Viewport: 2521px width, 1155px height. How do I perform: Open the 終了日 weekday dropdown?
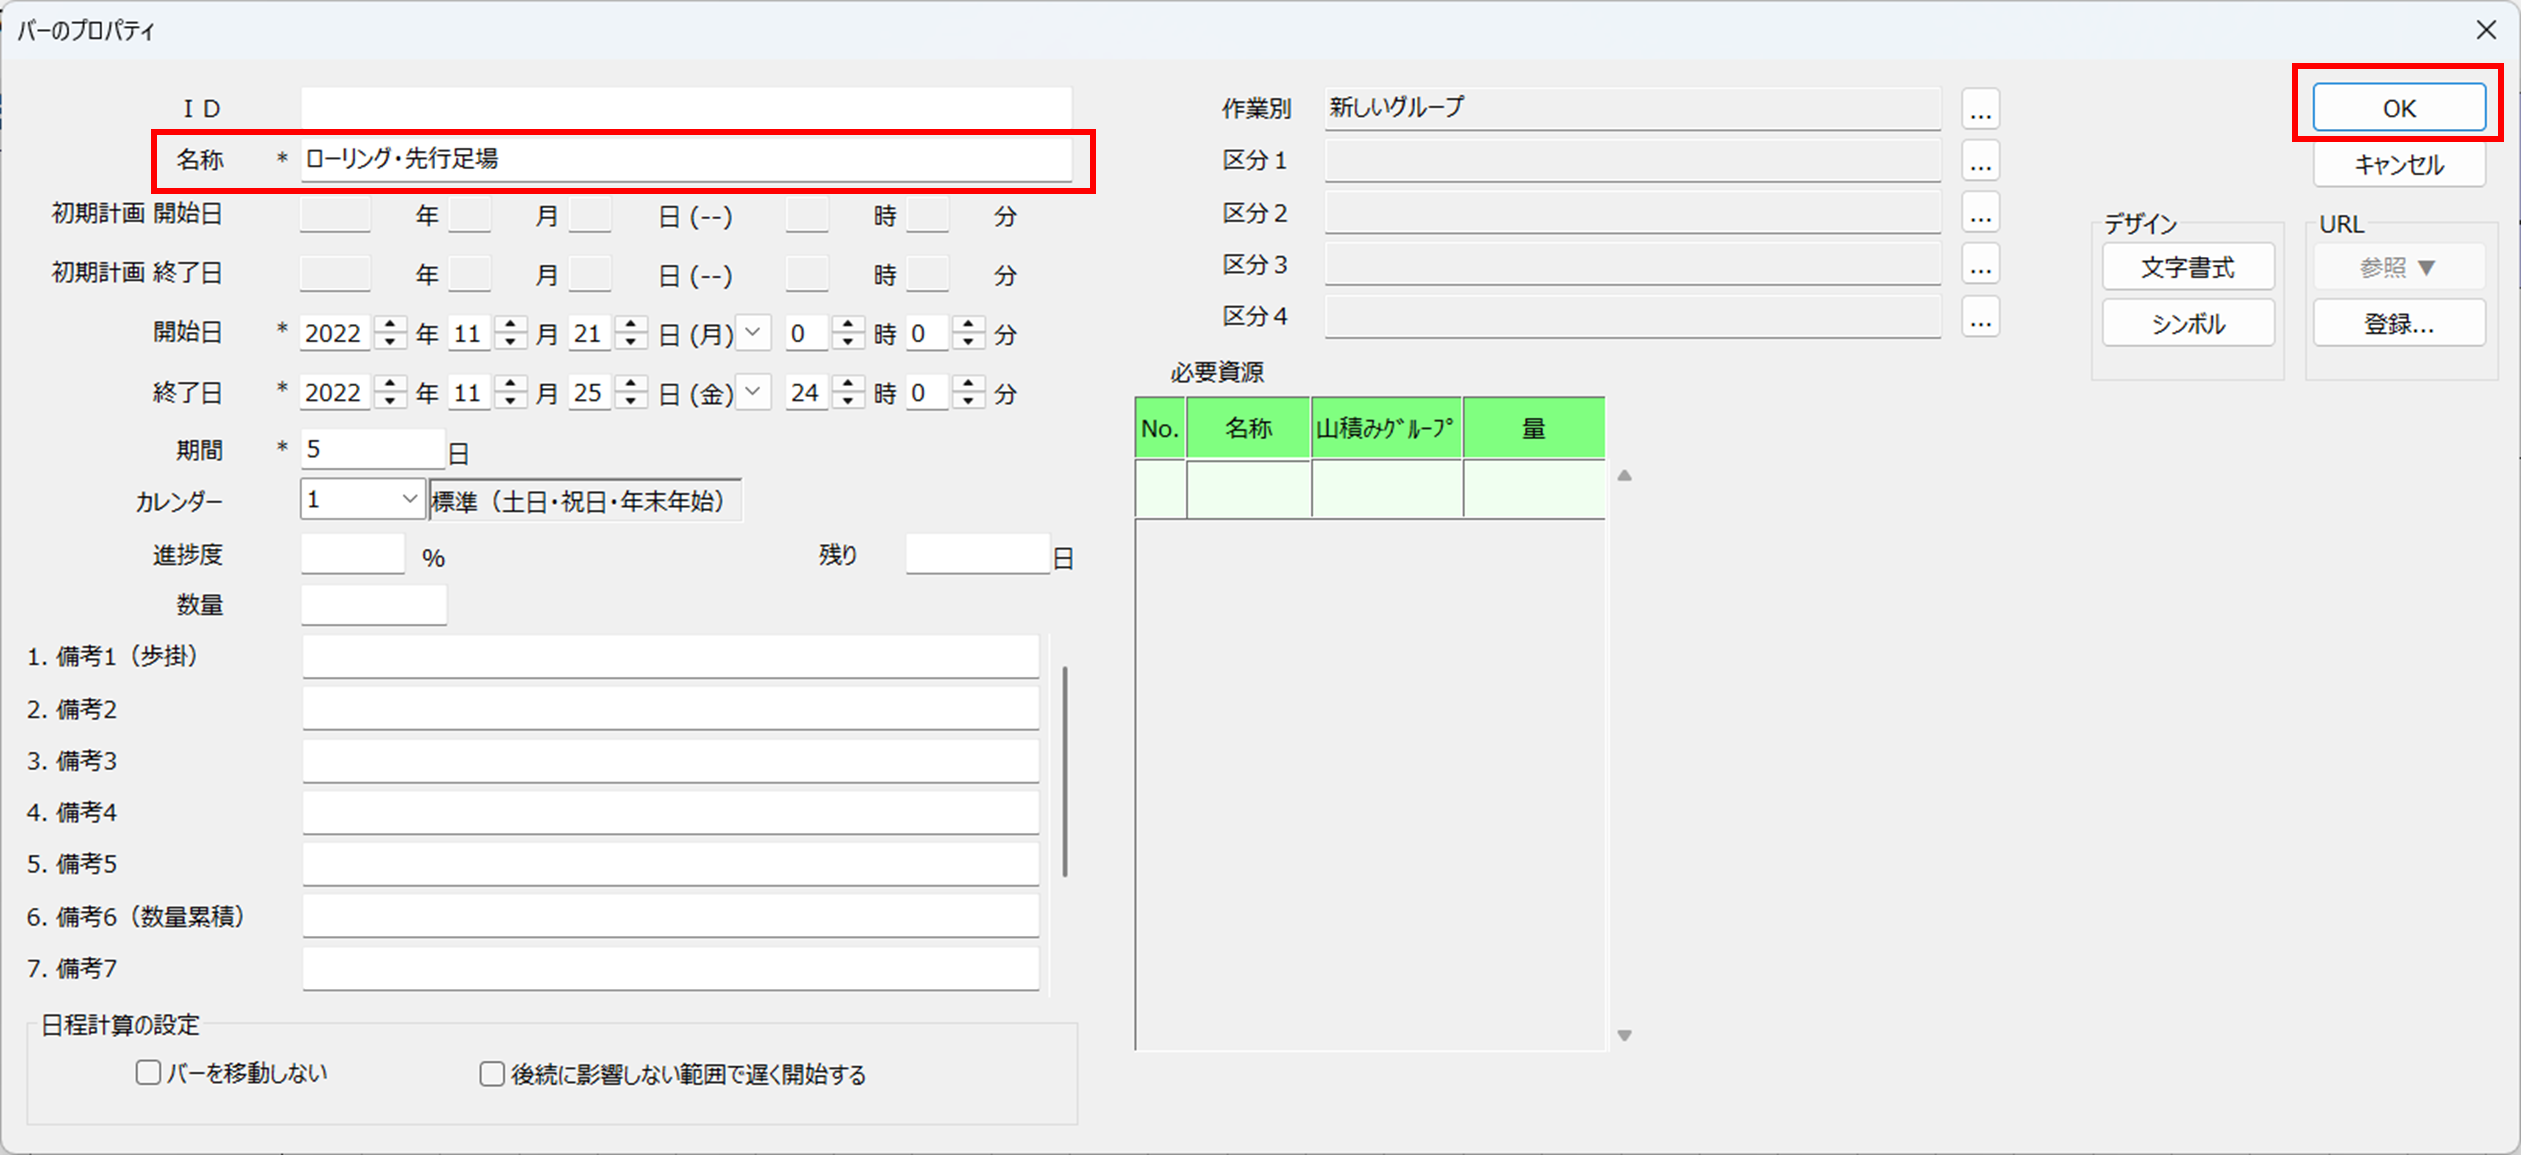(754, 392)
